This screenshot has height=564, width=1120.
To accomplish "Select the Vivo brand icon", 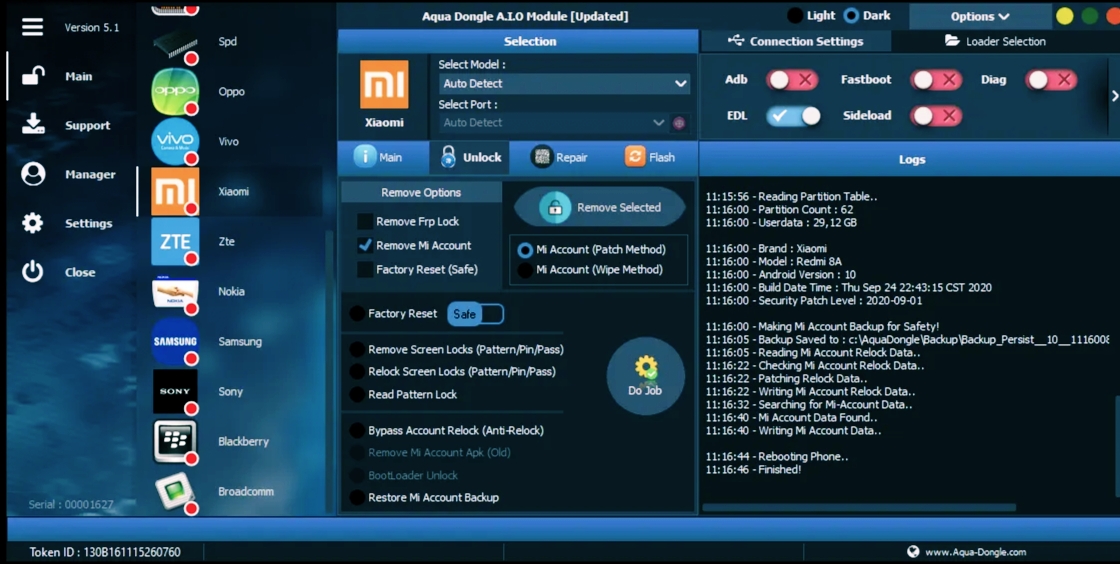I will tap(175, 141).
